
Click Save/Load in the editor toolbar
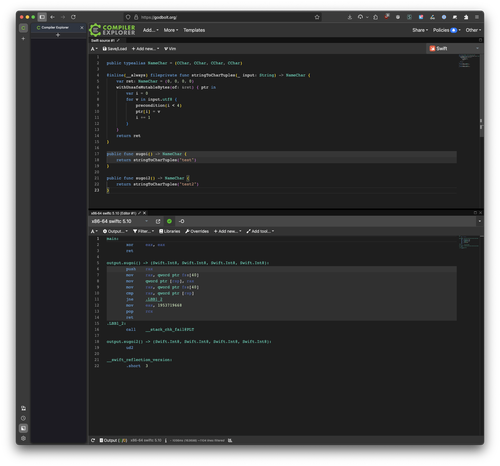115,49
